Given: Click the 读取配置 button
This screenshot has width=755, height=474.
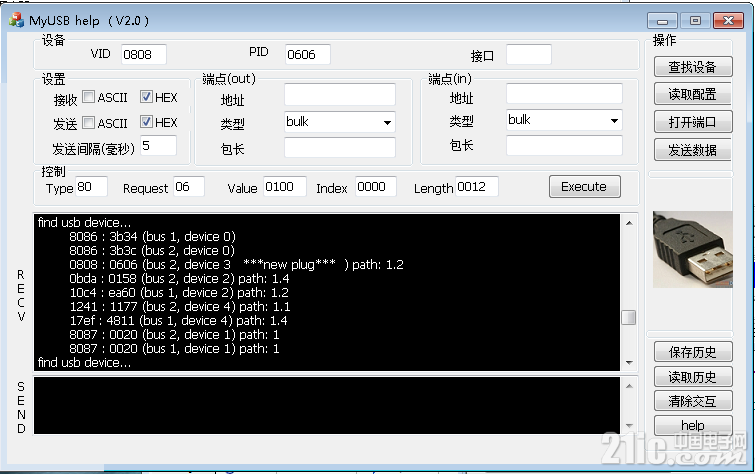Looking at the screenshot, I should point(693,94).
